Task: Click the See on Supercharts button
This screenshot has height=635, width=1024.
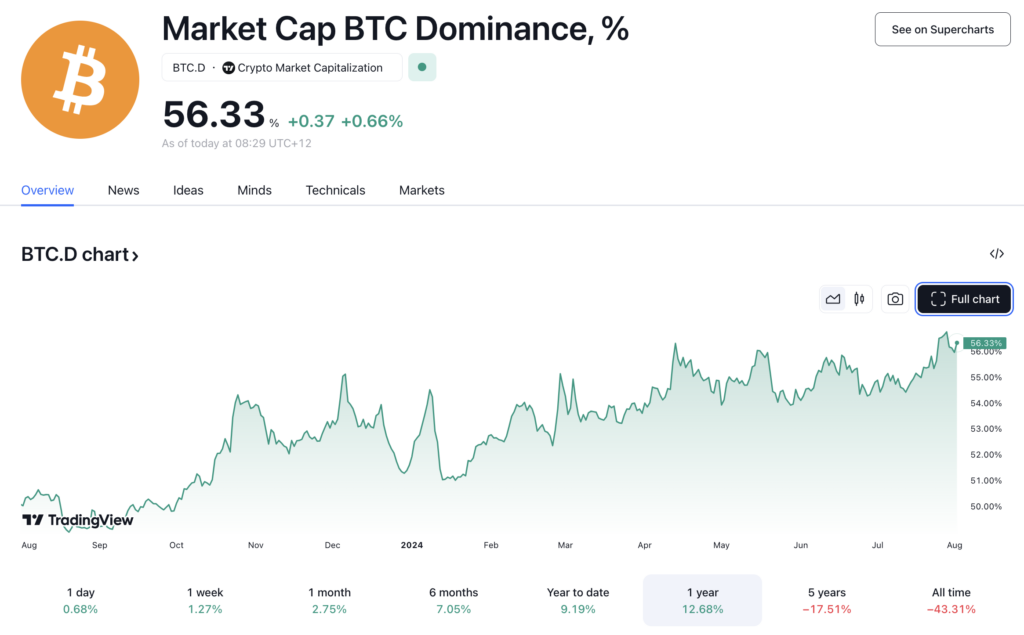Action: pos(942,30)
